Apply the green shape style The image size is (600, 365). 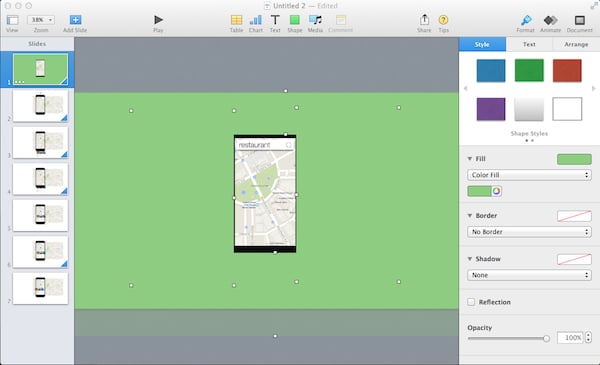click(x=529, y=70)
